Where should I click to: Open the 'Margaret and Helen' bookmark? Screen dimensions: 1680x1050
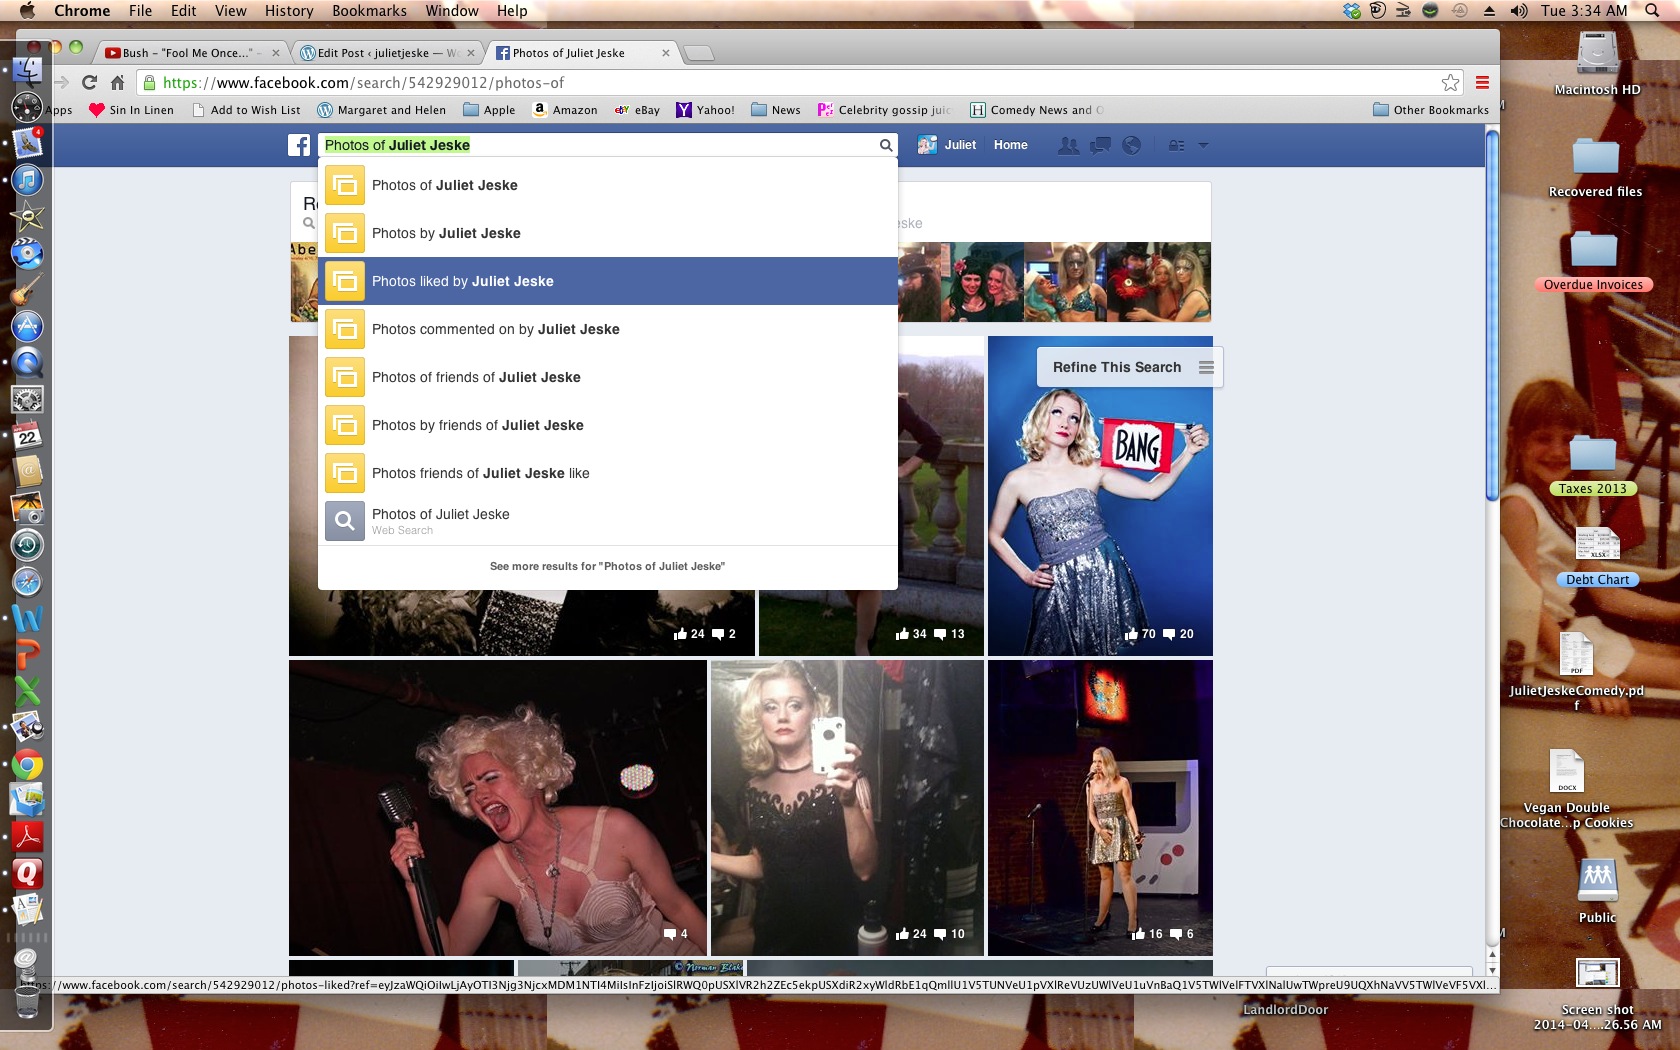pos(381,110)
